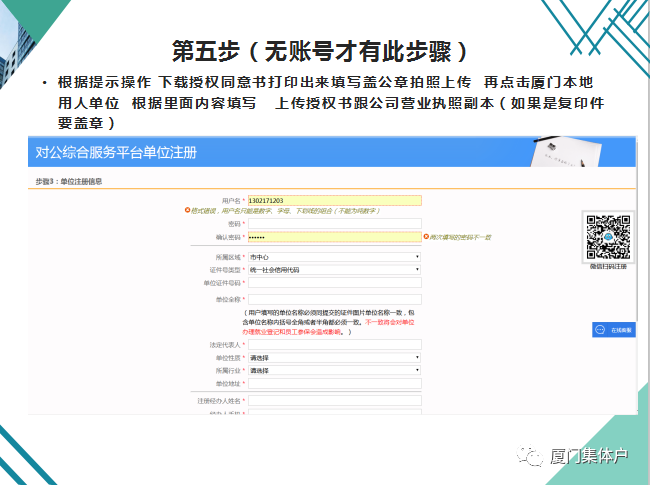
Task: Click the username format error icon
Action: pos(187,210)
